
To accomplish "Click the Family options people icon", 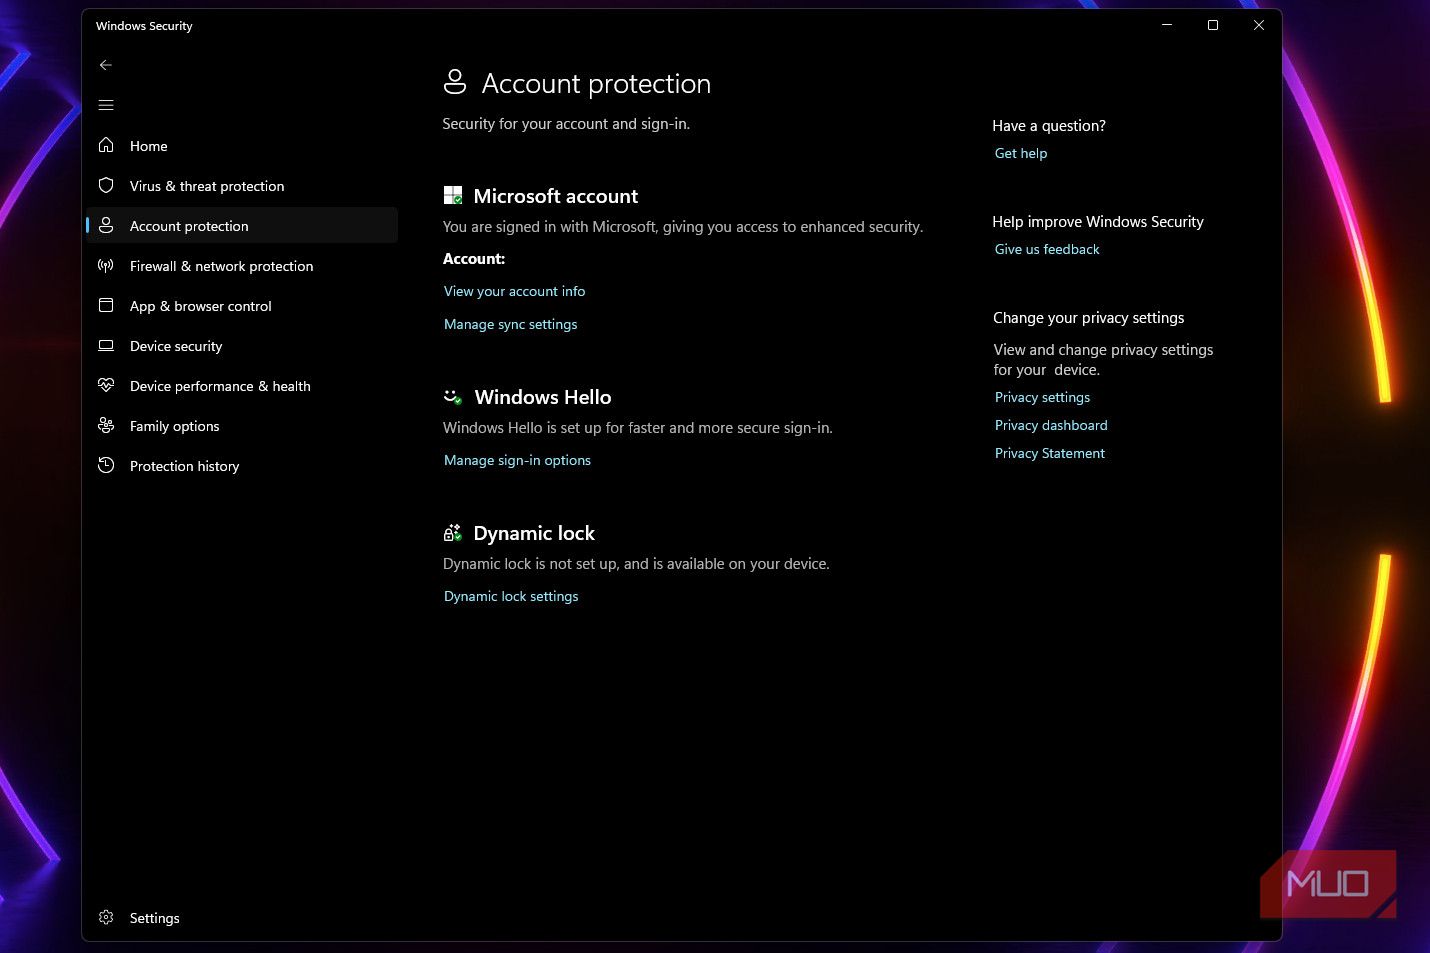I will 106,426.
